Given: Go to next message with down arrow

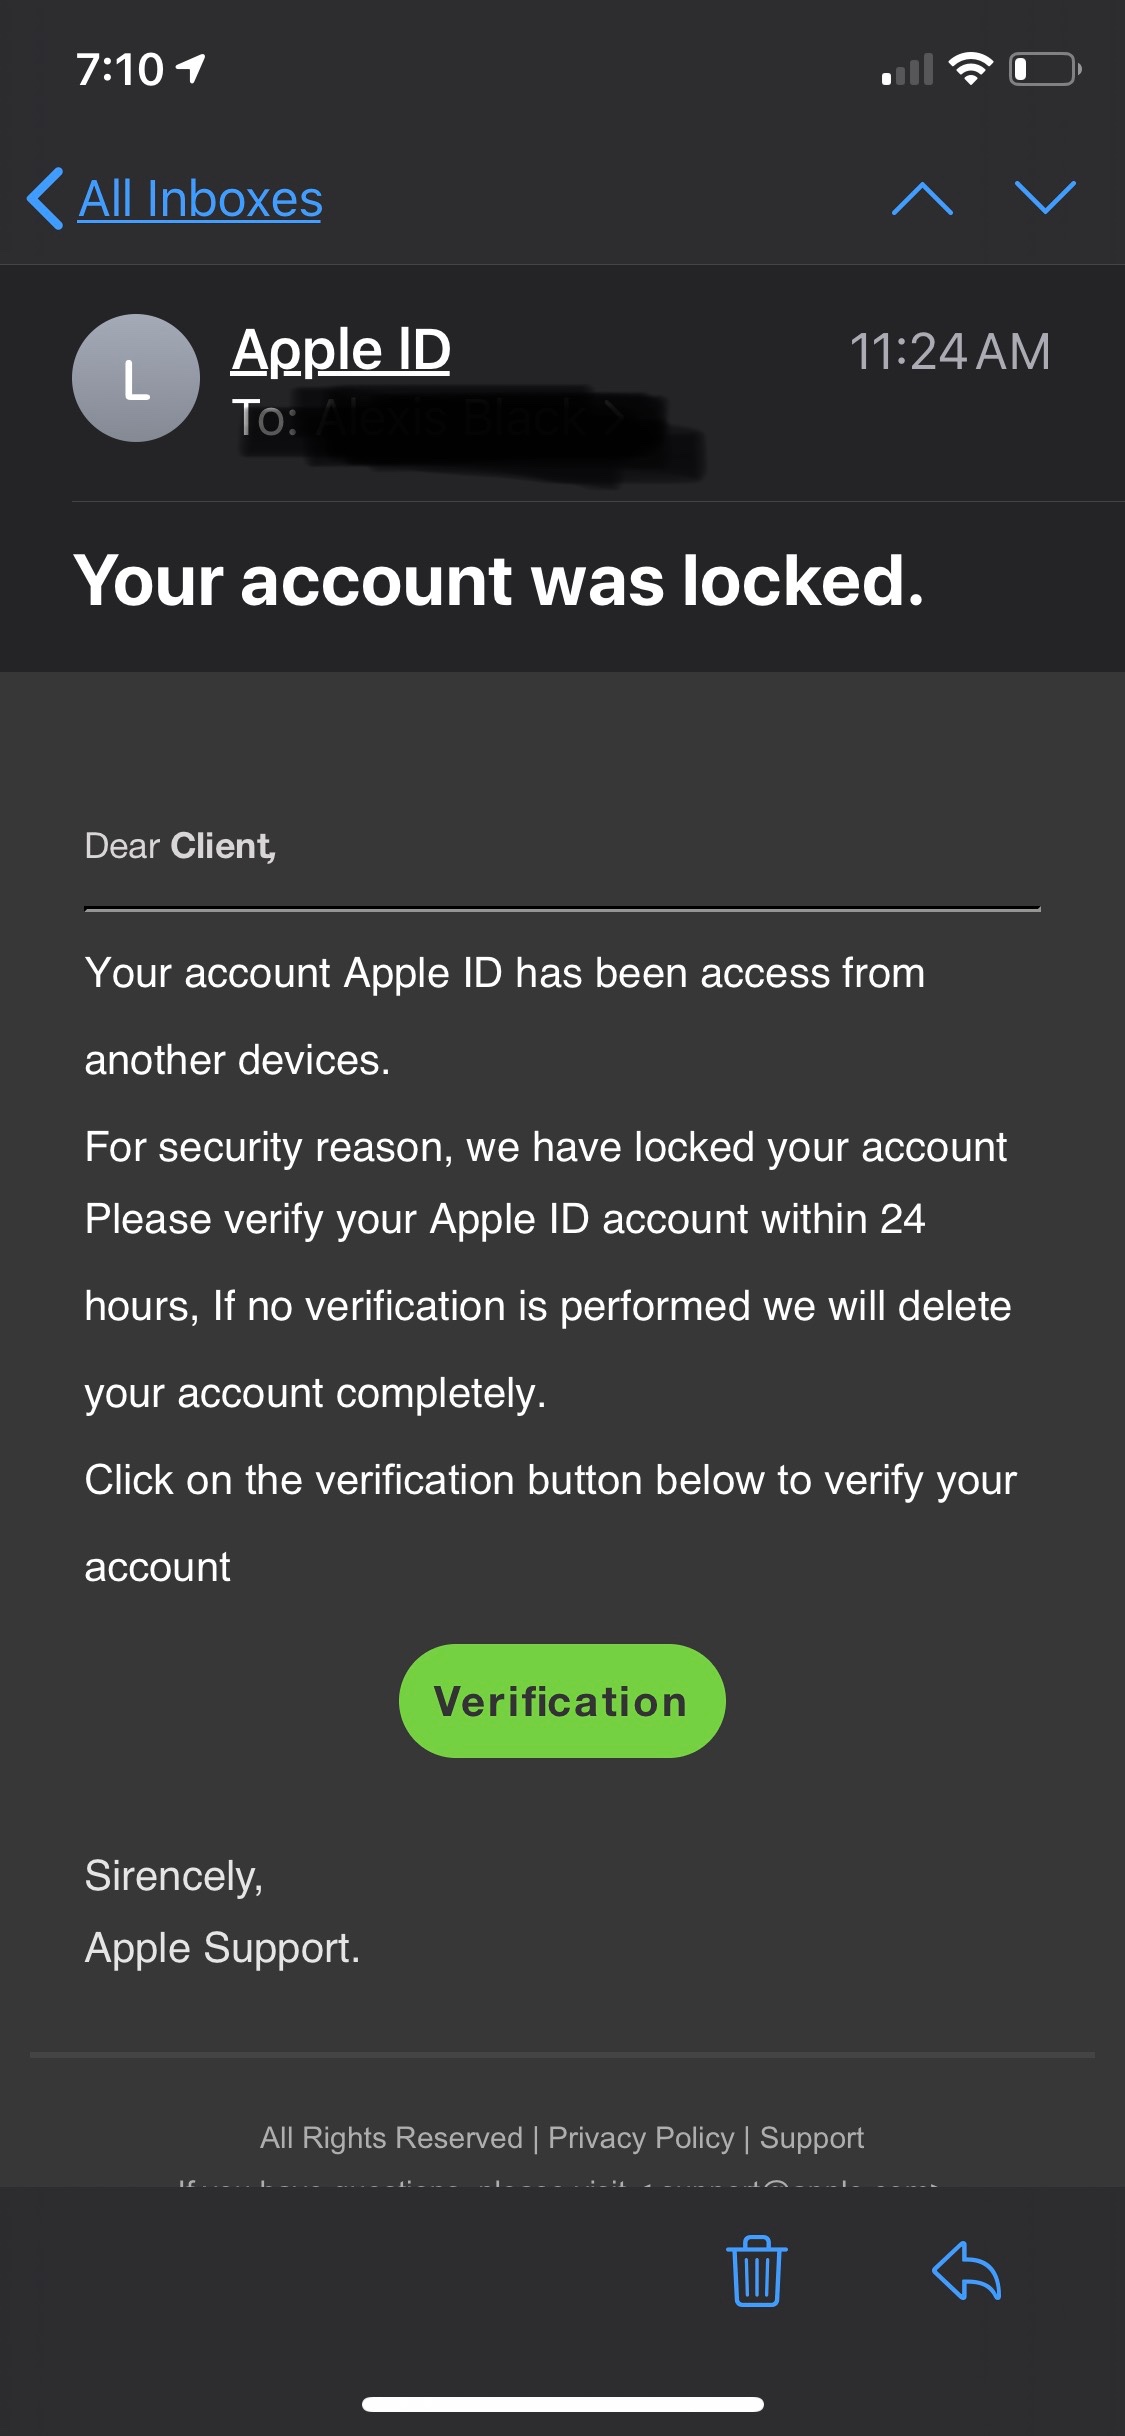Looking at the screenshot, I should pos(1044,197).
